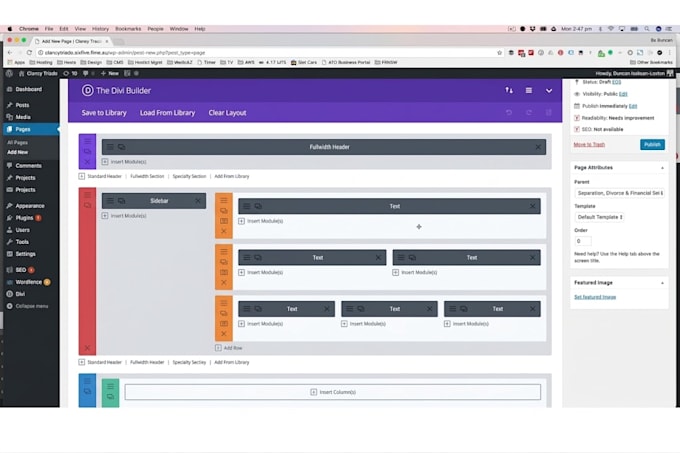Click Insert Column(s) in the green row
The width and height of the screenshot is (680, 453).
click(333, 392)
